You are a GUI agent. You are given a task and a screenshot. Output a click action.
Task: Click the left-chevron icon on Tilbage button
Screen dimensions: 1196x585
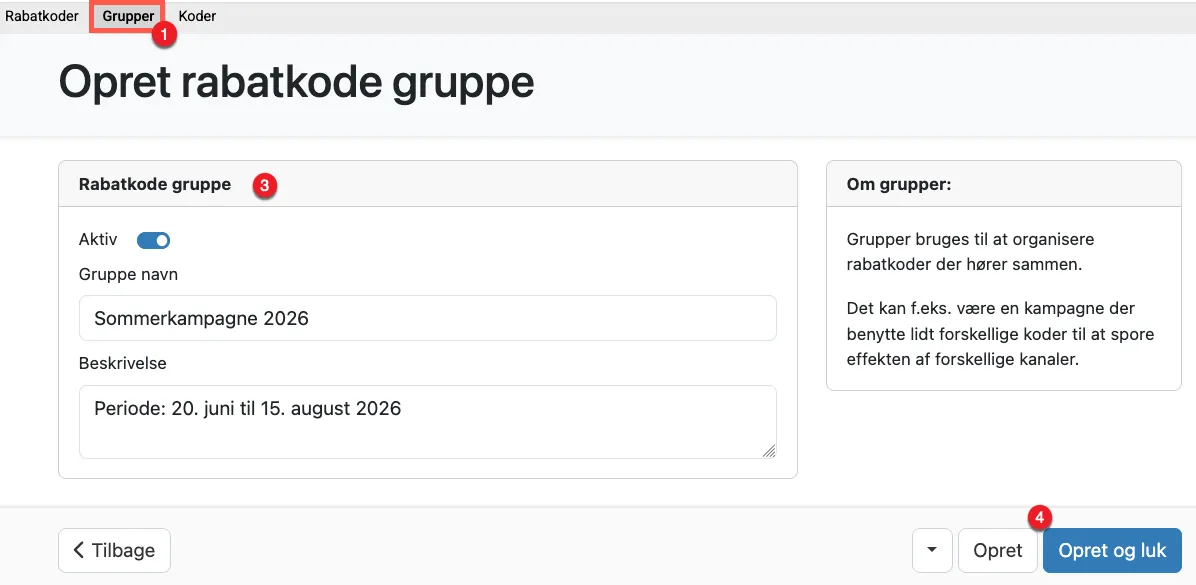[79, 550]
